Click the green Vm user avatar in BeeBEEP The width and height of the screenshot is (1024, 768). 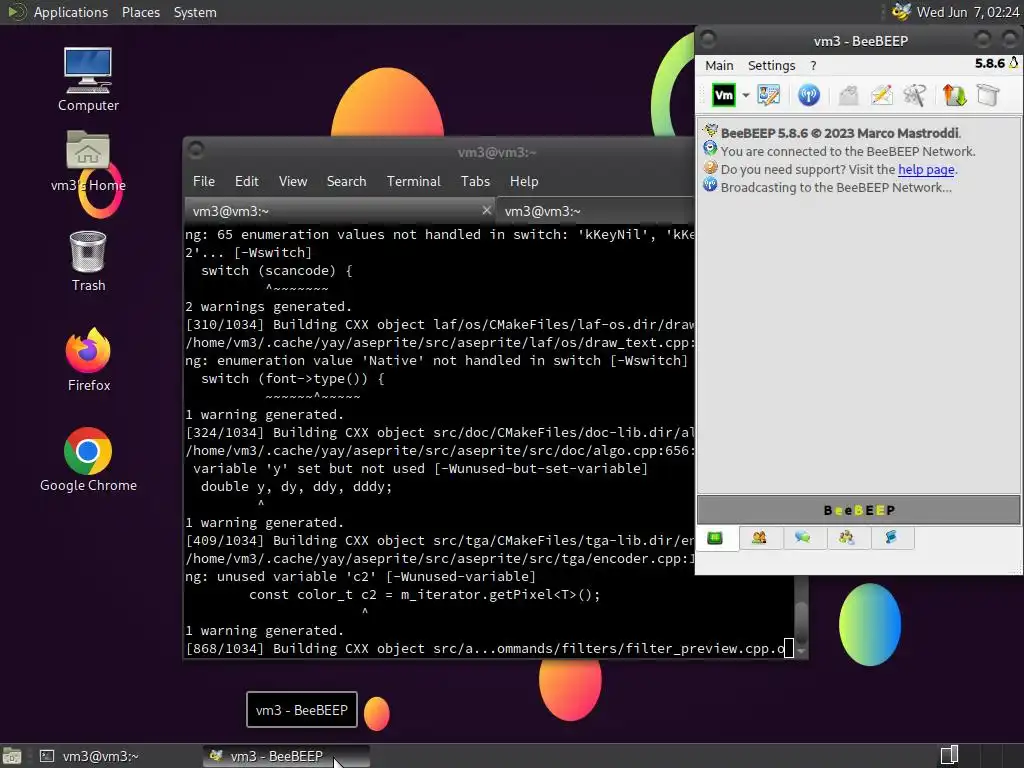tap(723, 95)
